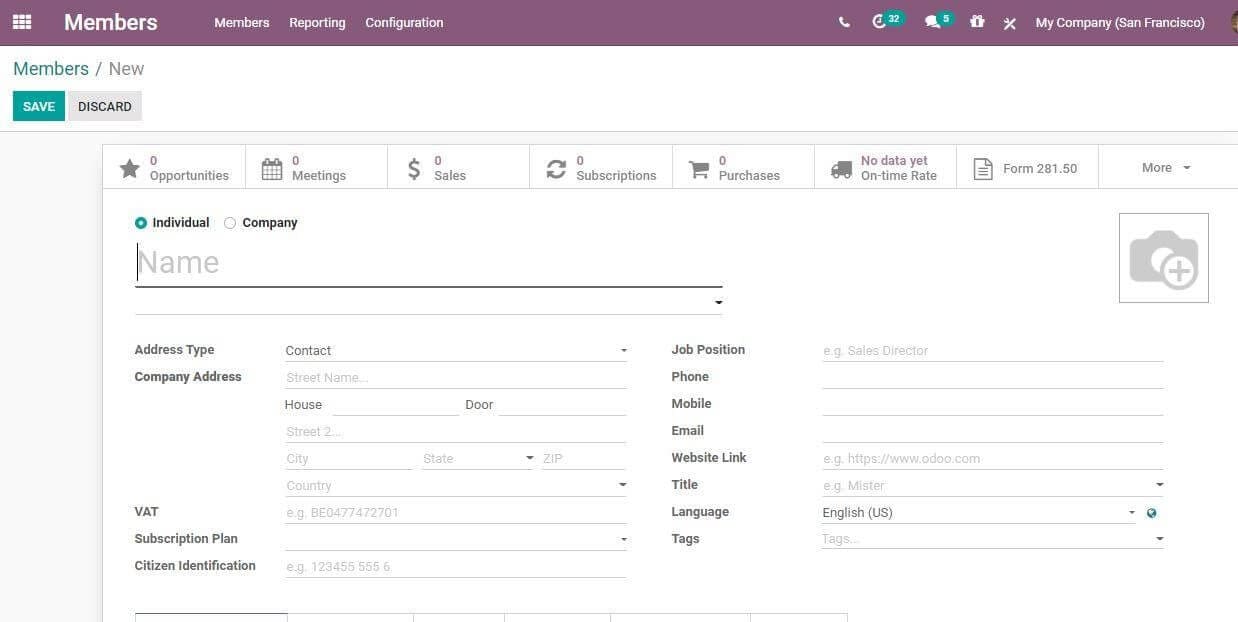Upload a photo via the camera placeholder

[x=1164, y=258]
